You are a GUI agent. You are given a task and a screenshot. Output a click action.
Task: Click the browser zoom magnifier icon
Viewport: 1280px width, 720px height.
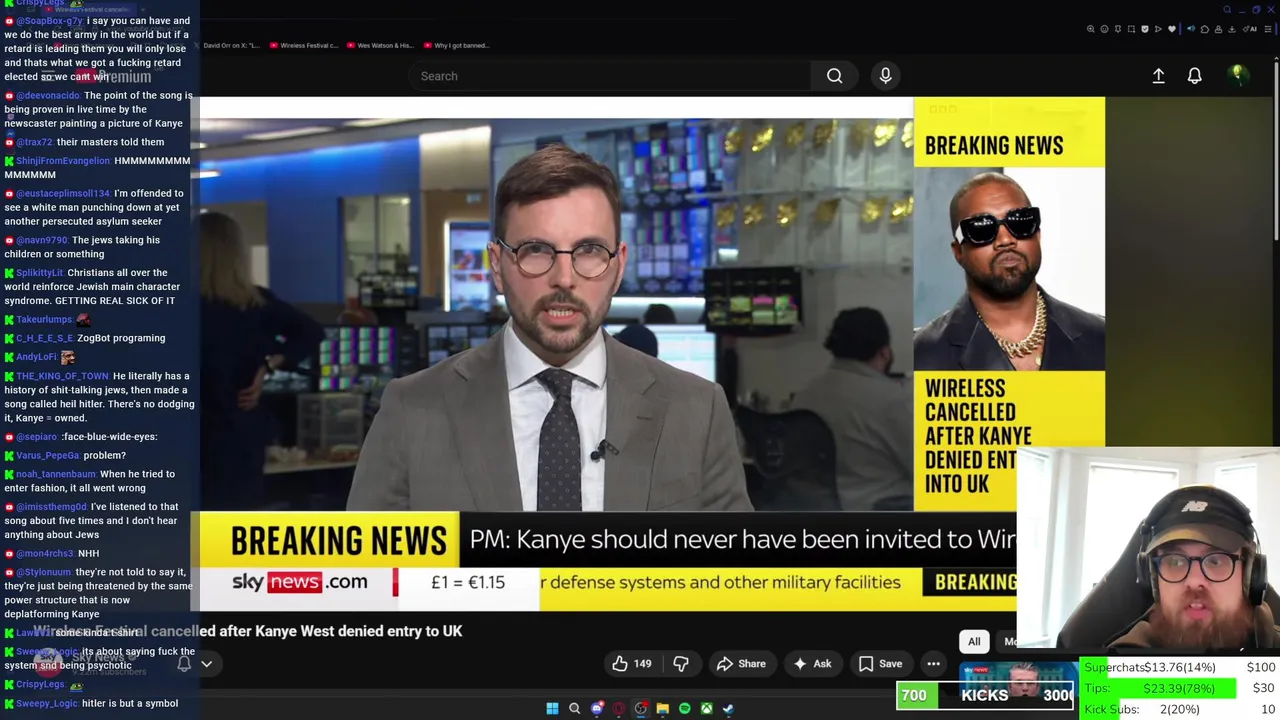coord(1090,29)
